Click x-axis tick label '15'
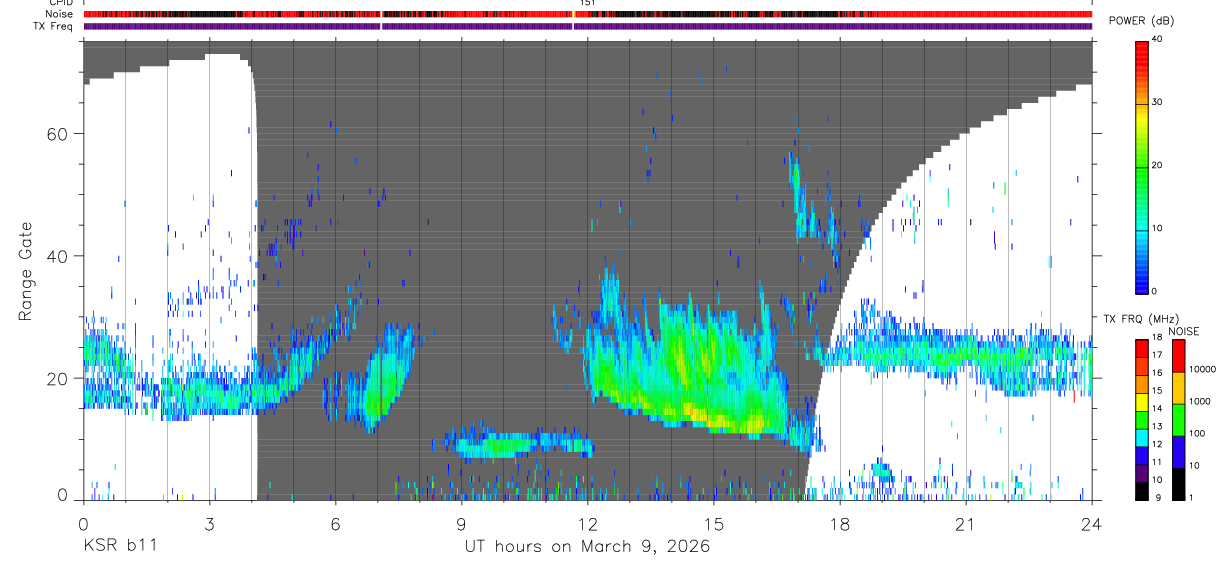This screenshot has height=567, width=1228. pos(713,523)
